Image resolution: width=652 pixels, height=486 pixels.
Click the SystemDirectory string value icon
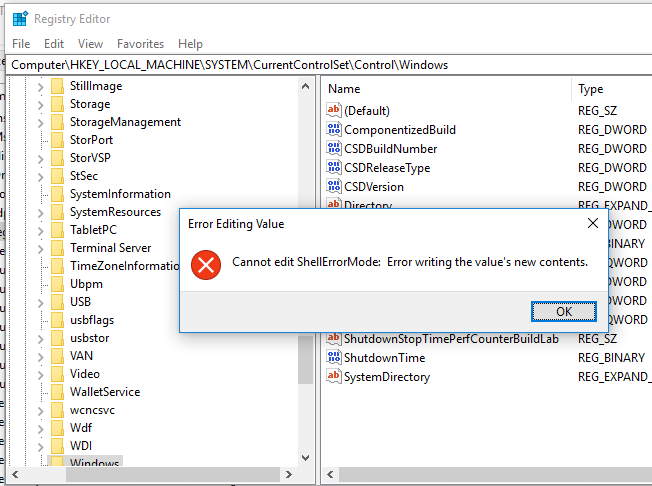(333, 376)
